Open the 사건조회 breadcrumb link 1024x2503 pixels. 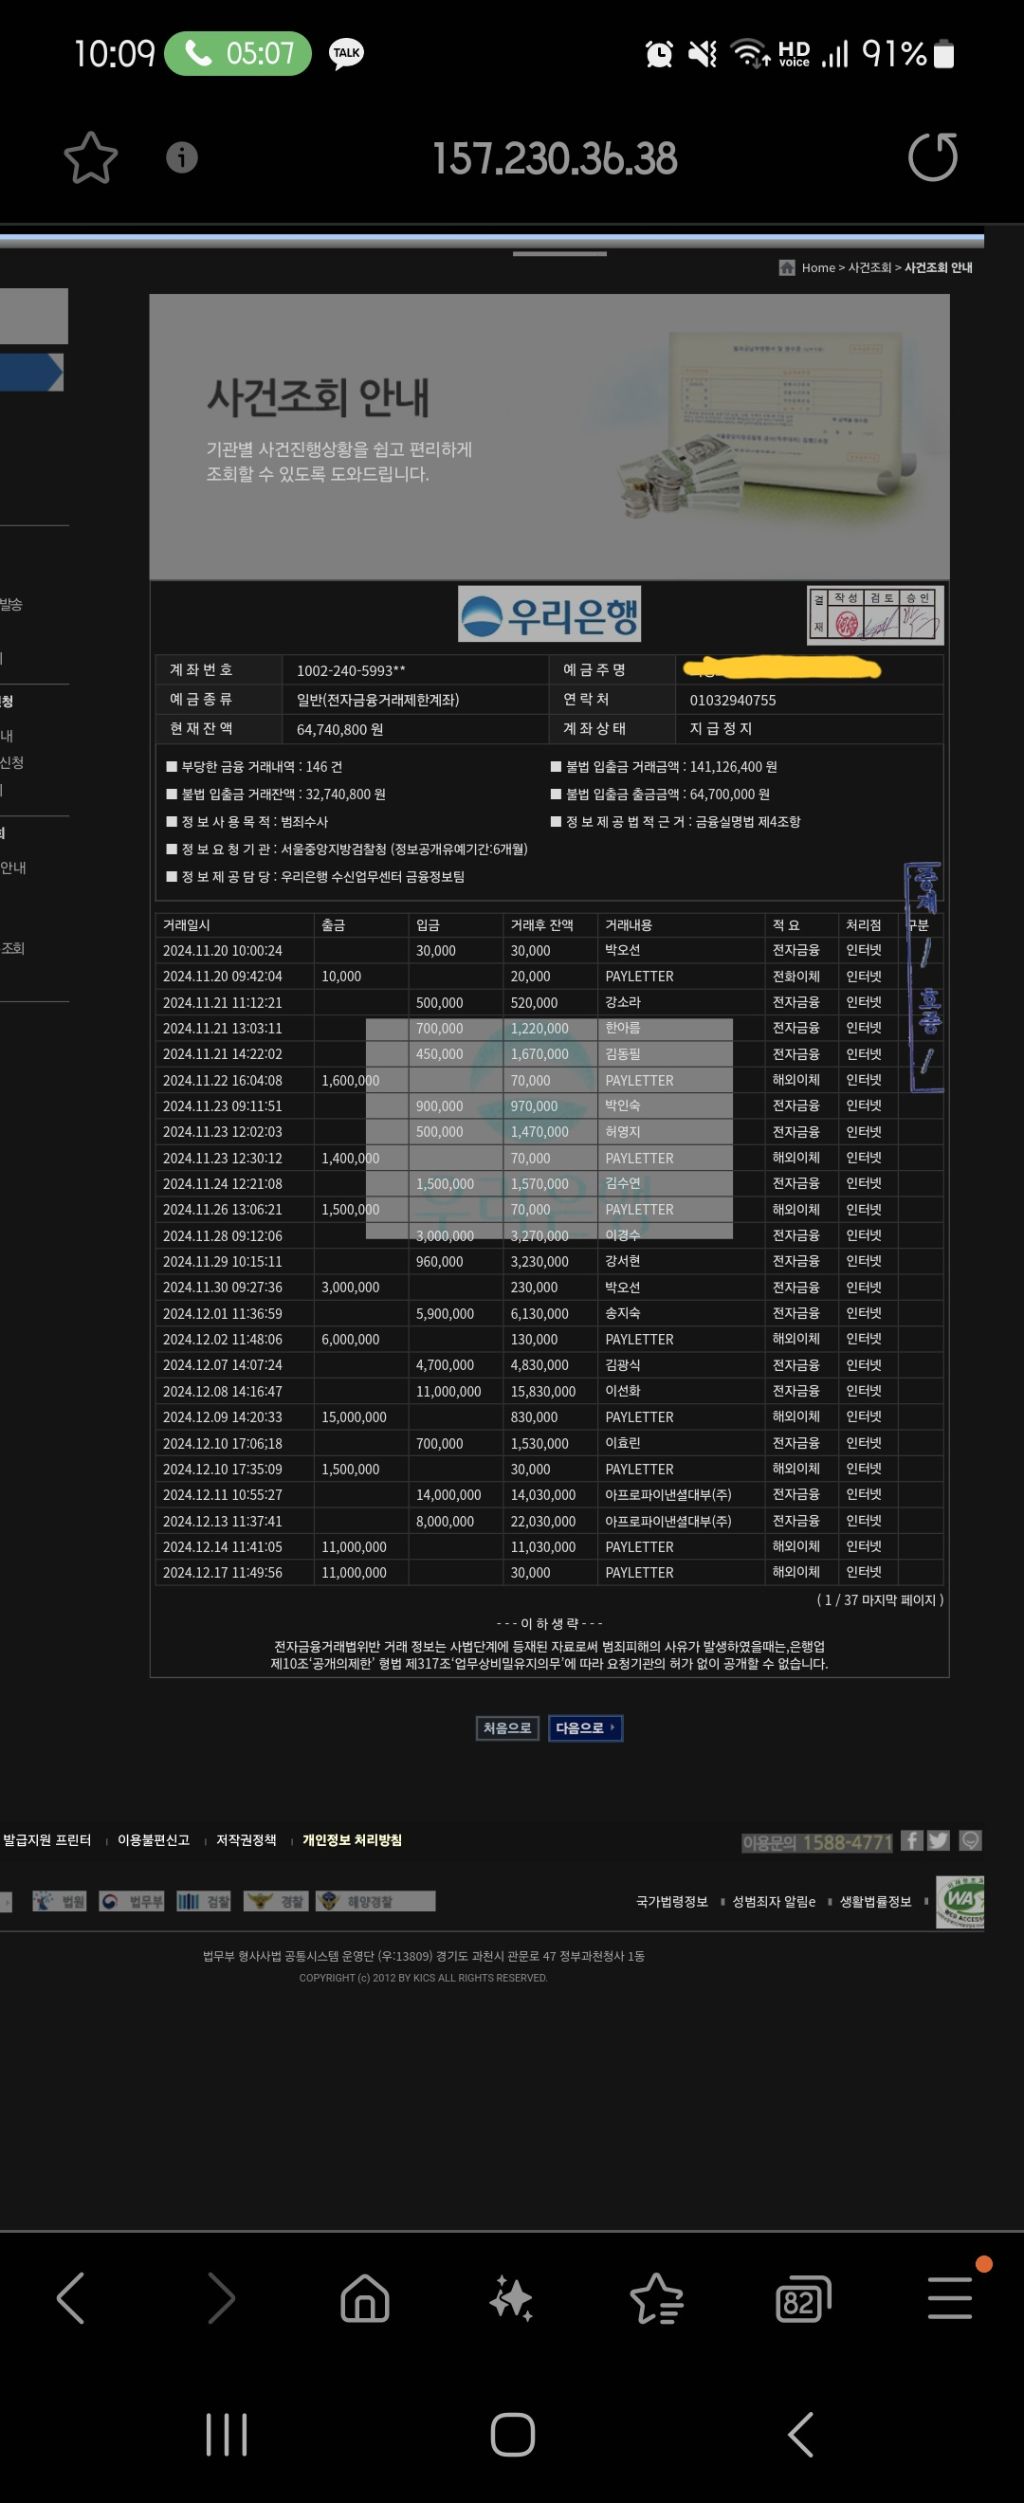coord(869,268)
